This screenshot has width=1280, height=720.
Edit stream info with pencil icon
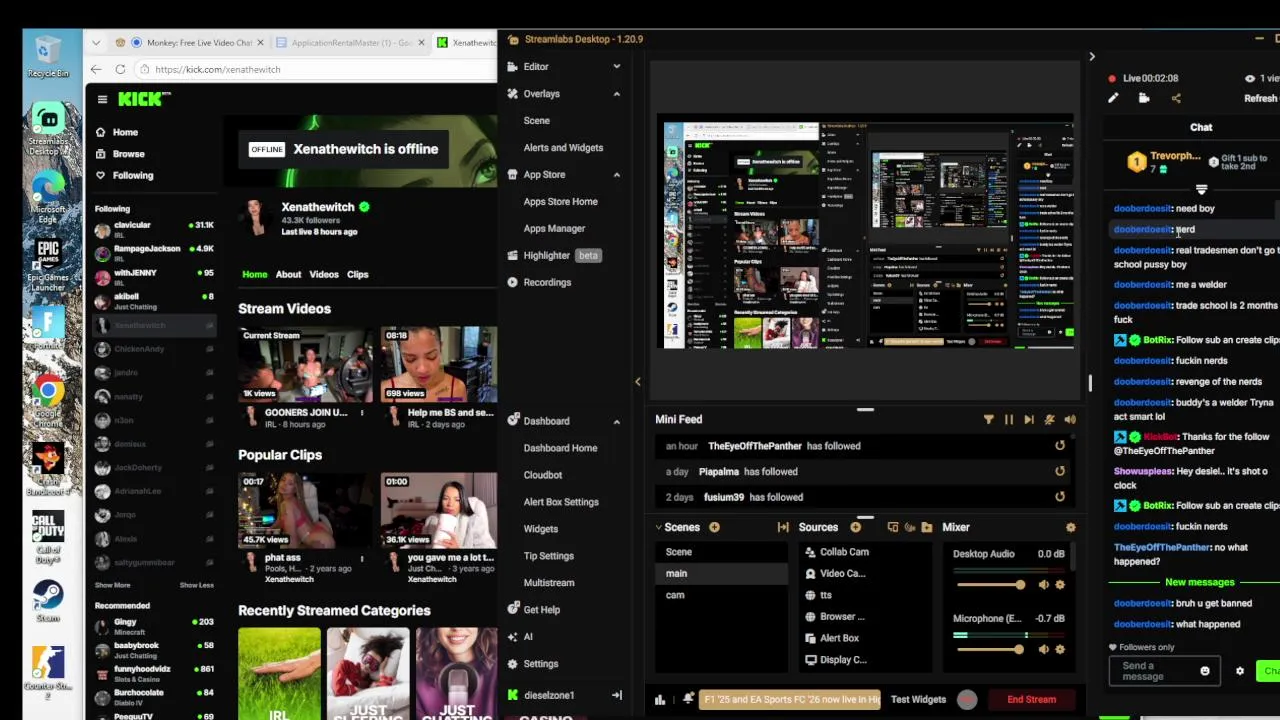pos(1113,98)
